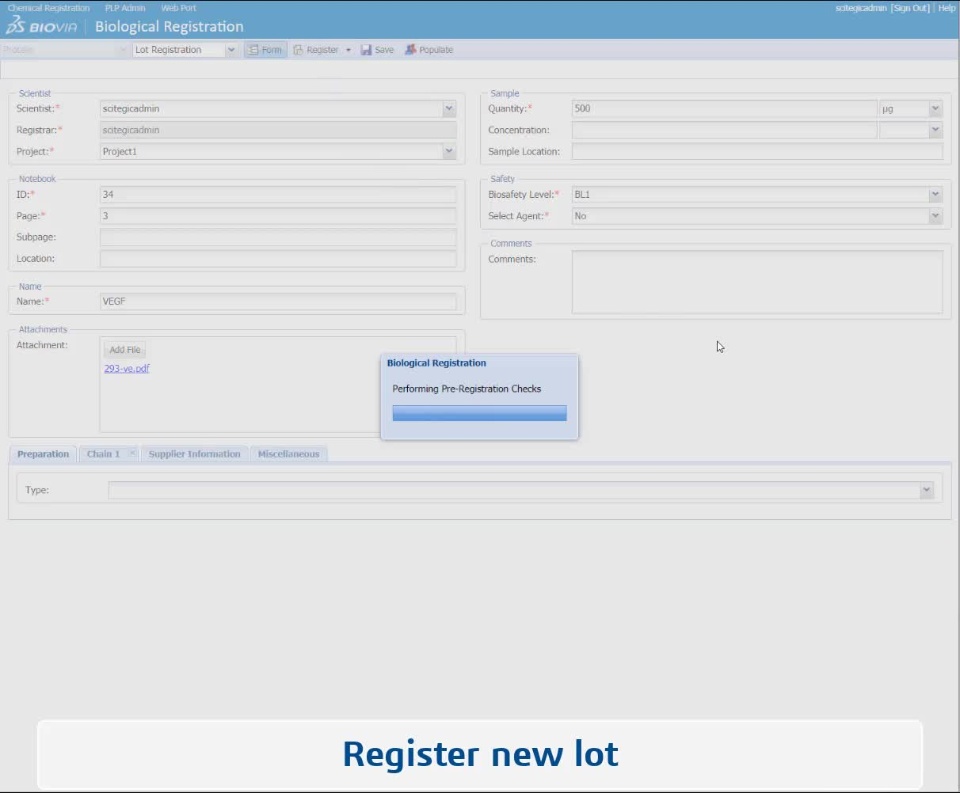Image resolution: width=960 pixels, height=793 pixels.
Task: Open Help link
Action: tap(947, 8)
